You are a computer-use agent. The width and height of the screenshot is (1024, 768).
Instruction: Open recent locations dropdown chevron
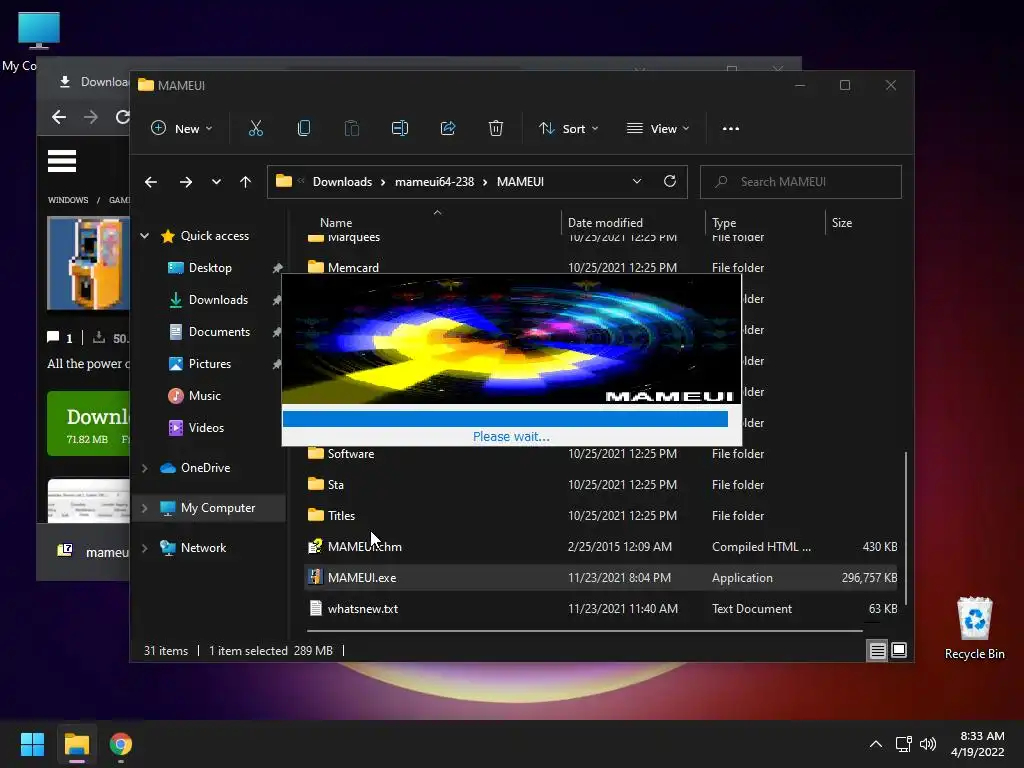tap(216, 182)
